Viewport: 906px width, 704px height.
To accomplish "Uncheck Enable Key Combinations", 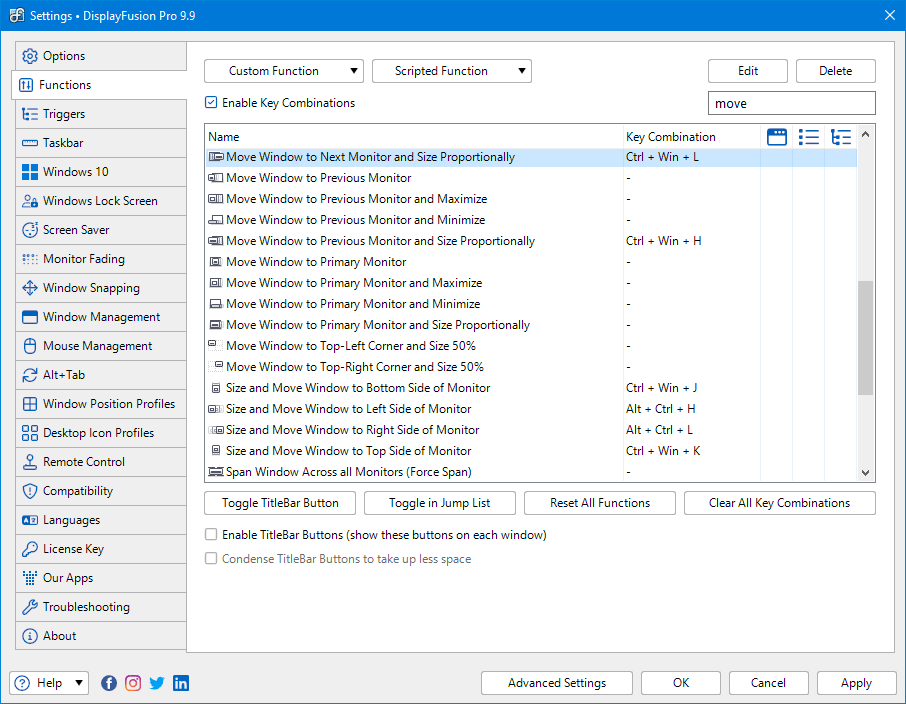I will [x=209, y=102].
